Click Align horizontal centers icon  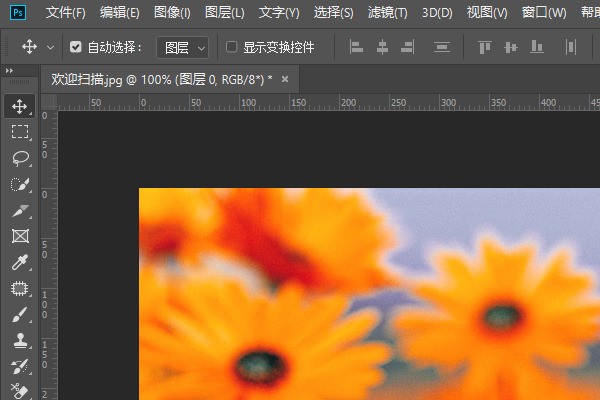coord(382,47)
